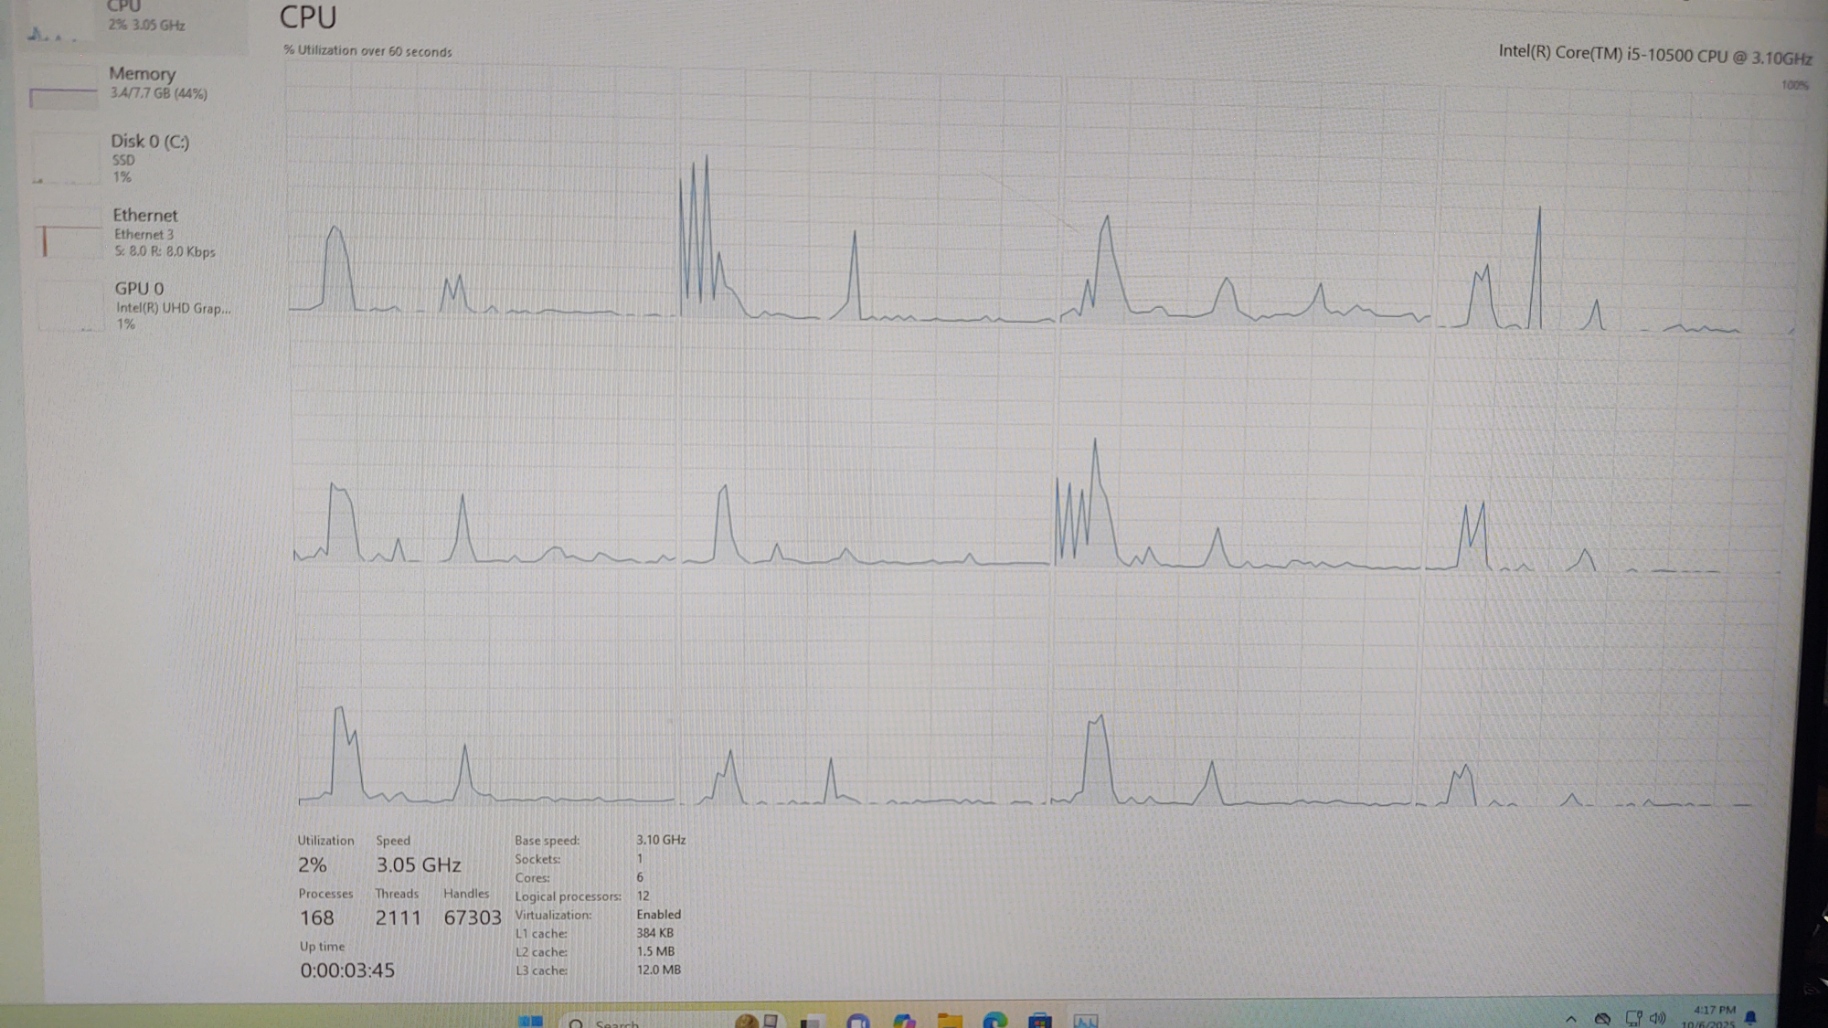The height and width of the screenshot is (1028, 1828).
Task: Open the Windows Start menu
Action: (530, 1020)
